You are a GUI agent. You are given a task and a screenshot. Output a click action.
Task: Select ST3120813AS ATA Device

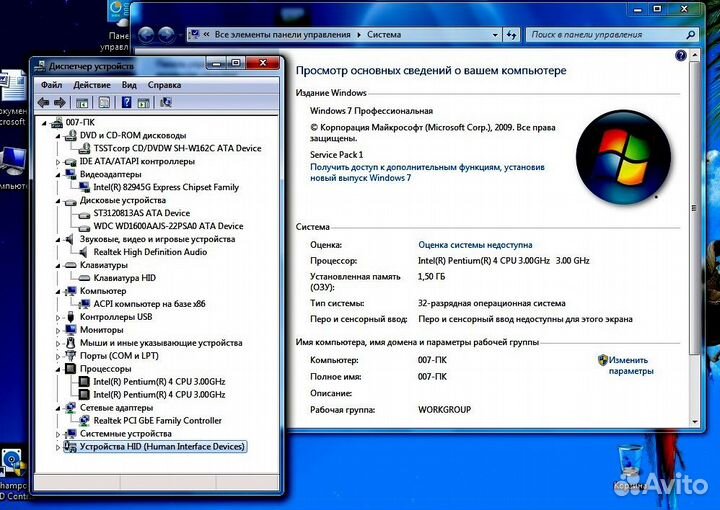tap(141, 213)
